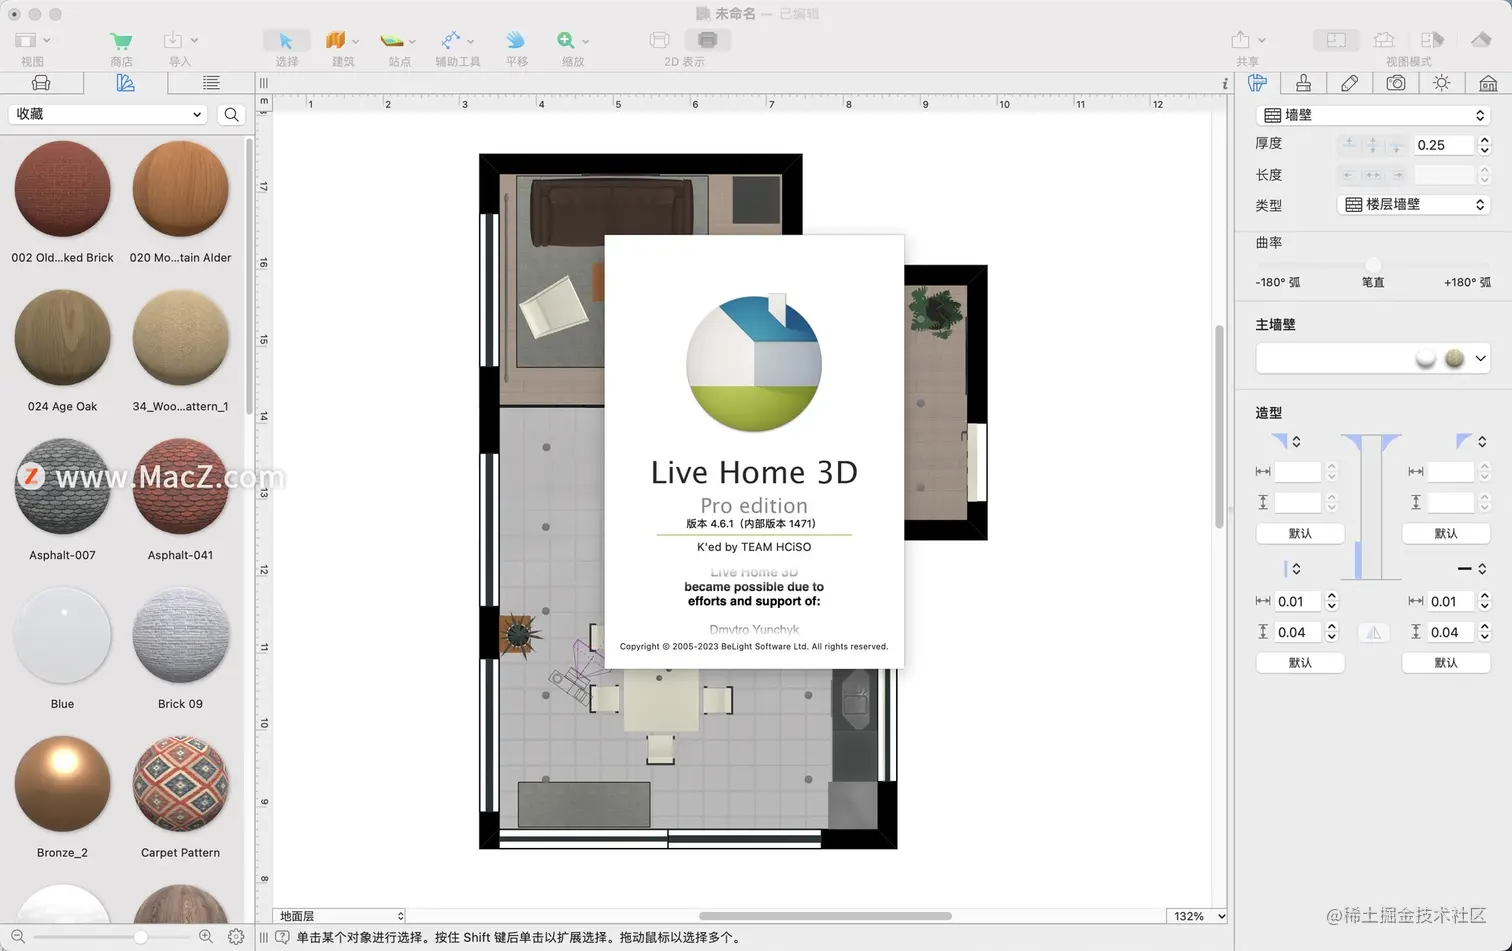Viewport: 1512px width, 951px height.
Task: Toggle the 2D elevation 表示 left button
Action: [659, 40]
